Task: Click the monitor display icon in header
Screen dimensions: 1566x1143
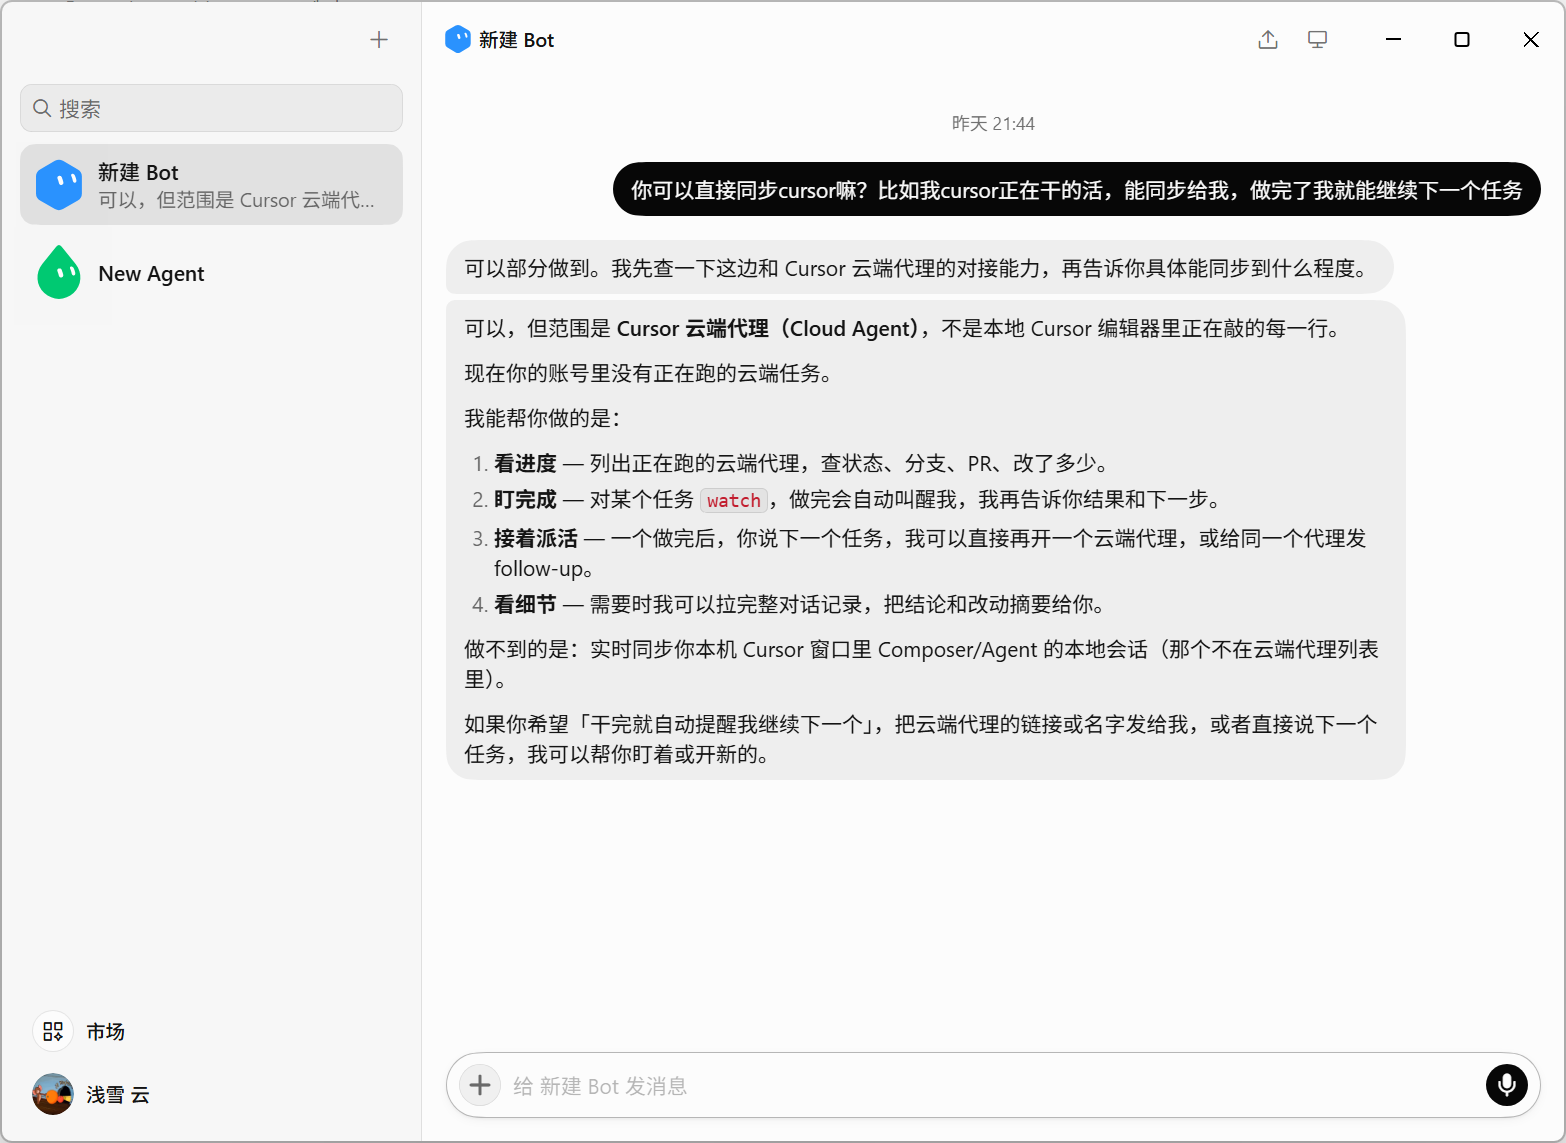Action: (1318, 40)
